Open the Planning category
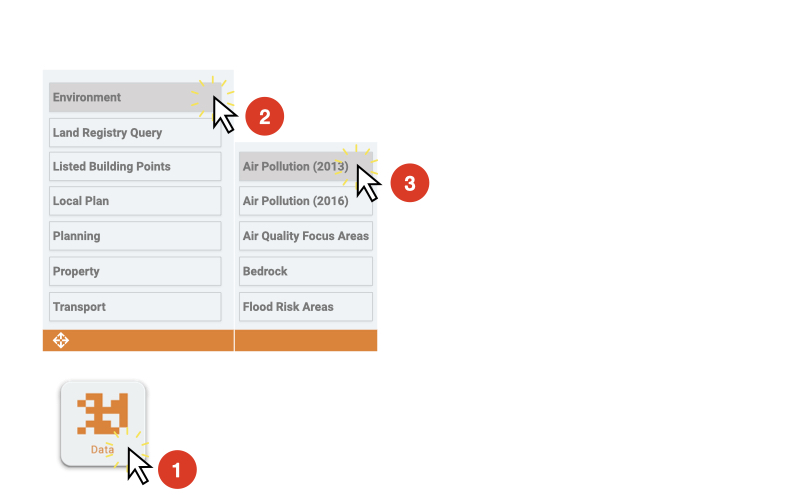 tap(135, 236)
